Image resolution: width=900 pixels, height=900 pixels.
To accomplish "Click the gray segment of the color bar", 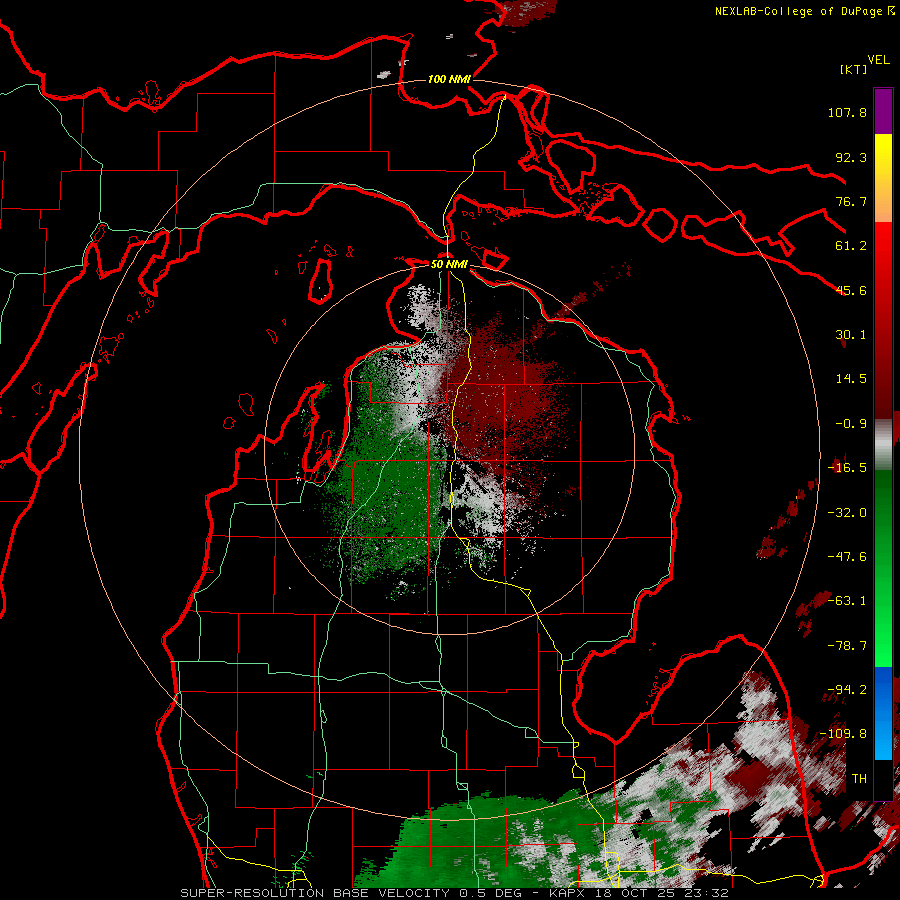I will pos(883,445).
